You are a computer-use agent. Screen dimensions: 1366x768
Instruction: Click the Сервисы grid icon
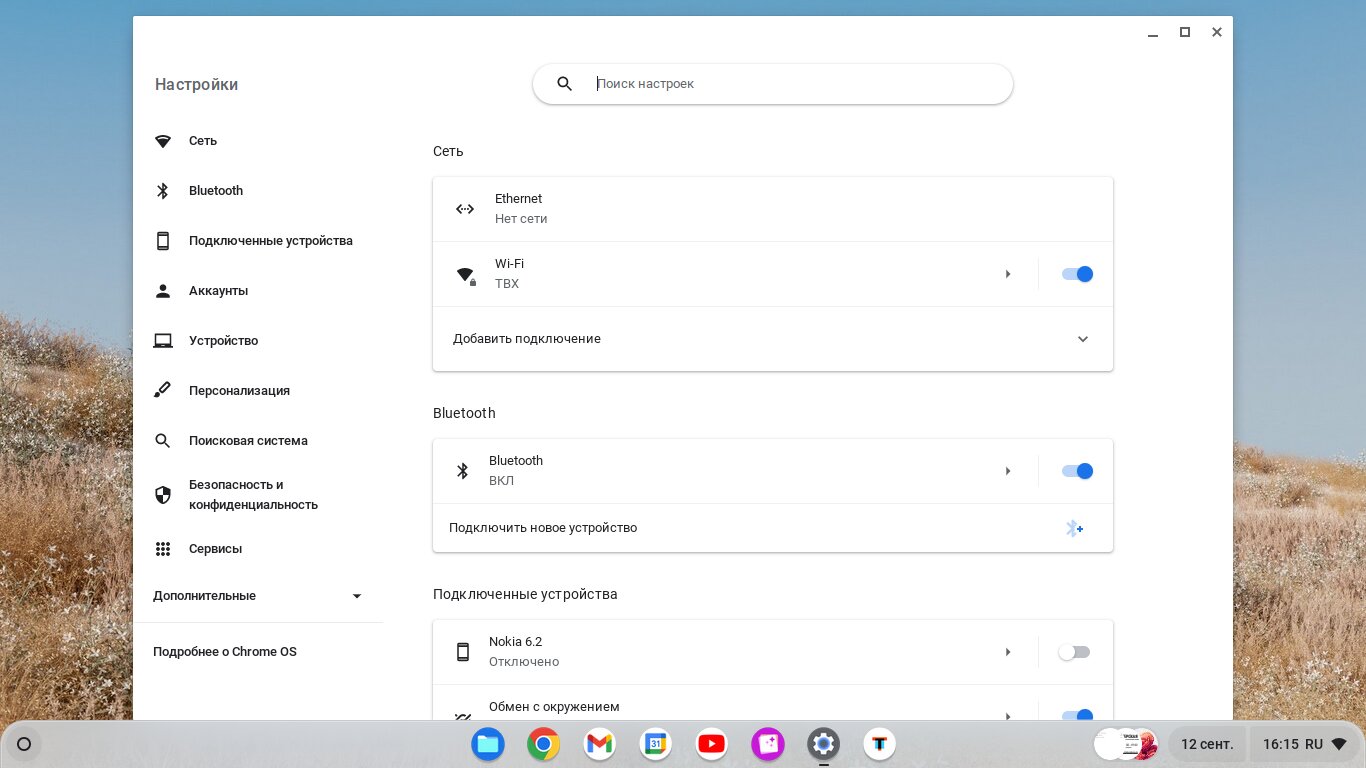163,549
